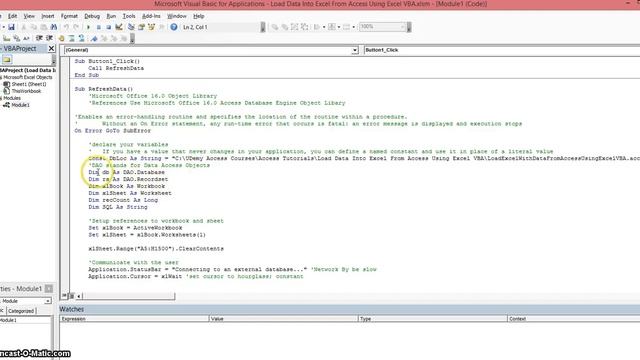The height and width of the screenshot is (360, 640).
Task: Run the macro with the play icon
Action: click(x=88, y=27)
